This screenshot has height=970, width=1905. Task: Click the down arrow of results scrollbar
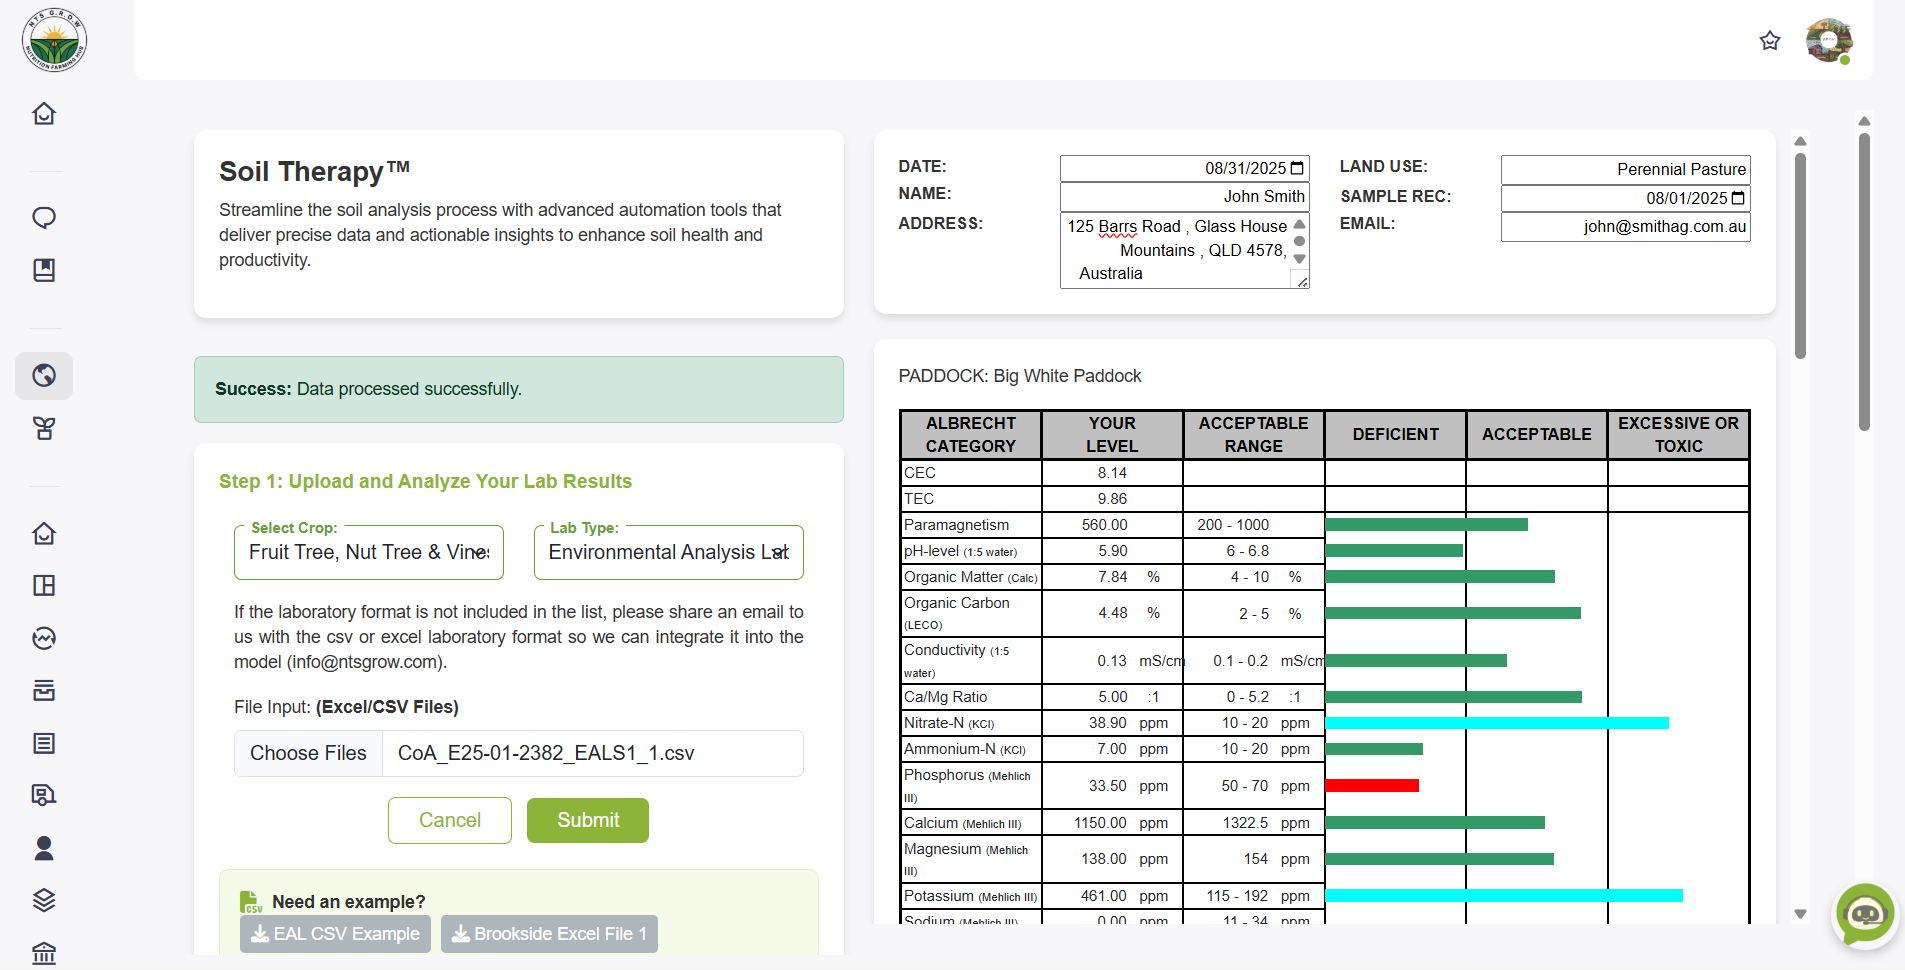click(1800, 913)
